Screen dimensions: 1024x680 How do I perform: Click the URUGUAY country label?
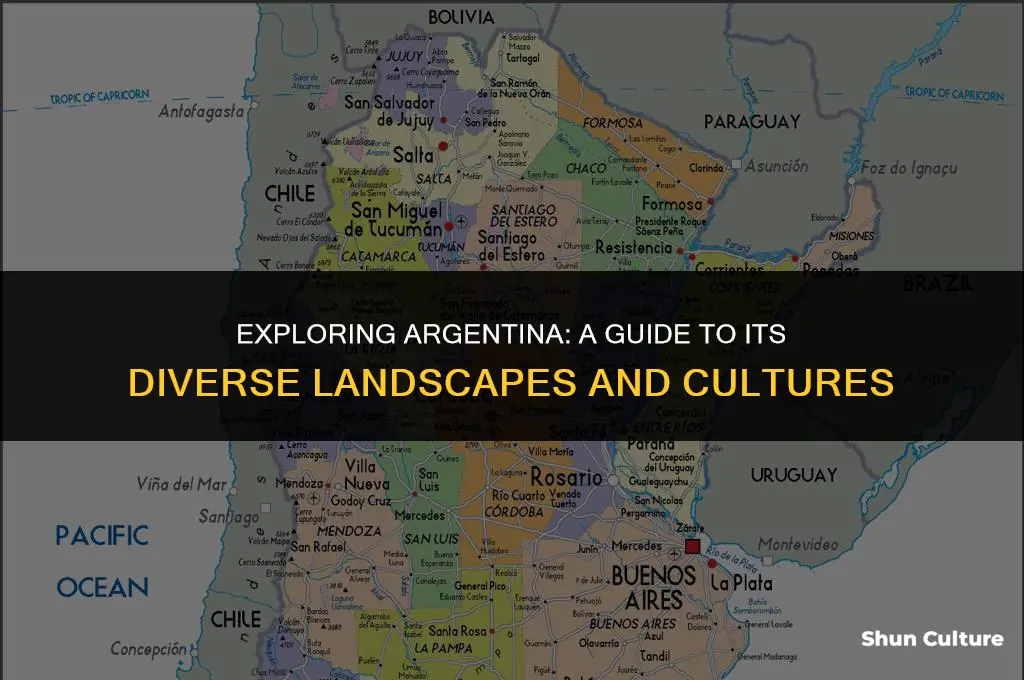pyautogui.click(x=794, y=475)
